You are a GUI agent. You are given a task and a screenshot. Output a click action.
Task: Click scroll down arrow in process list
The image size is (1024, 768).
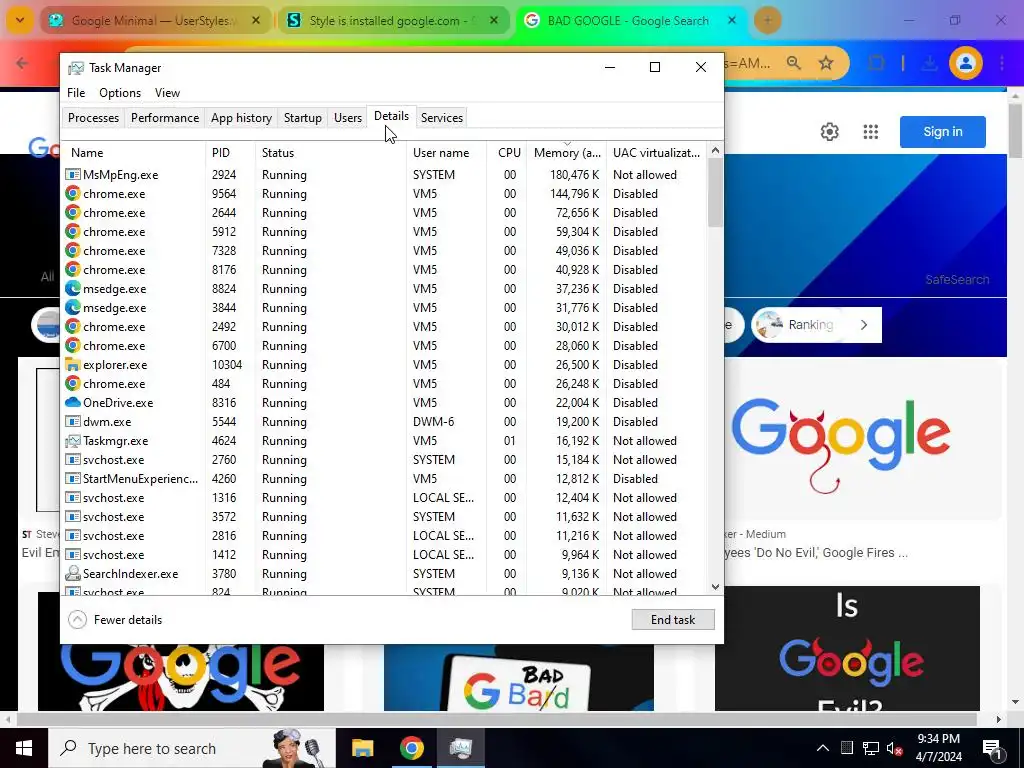715,586
